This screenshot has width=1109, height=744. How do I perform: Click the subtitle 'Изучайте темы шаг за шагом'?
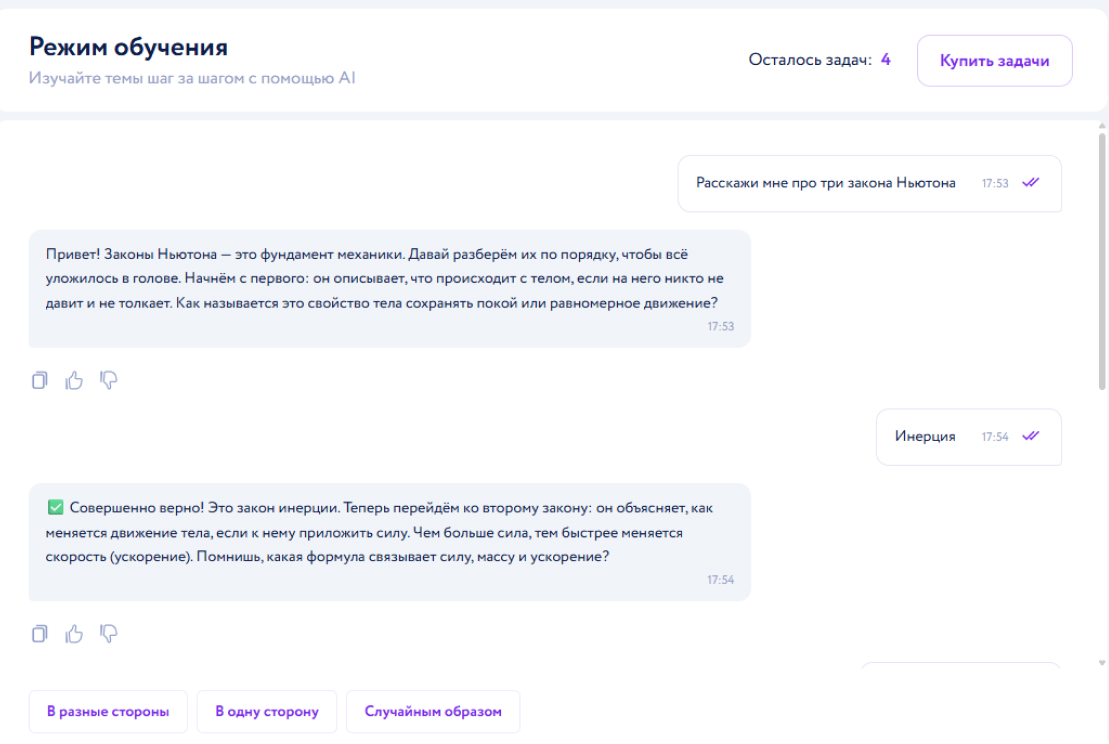(192, 78)
